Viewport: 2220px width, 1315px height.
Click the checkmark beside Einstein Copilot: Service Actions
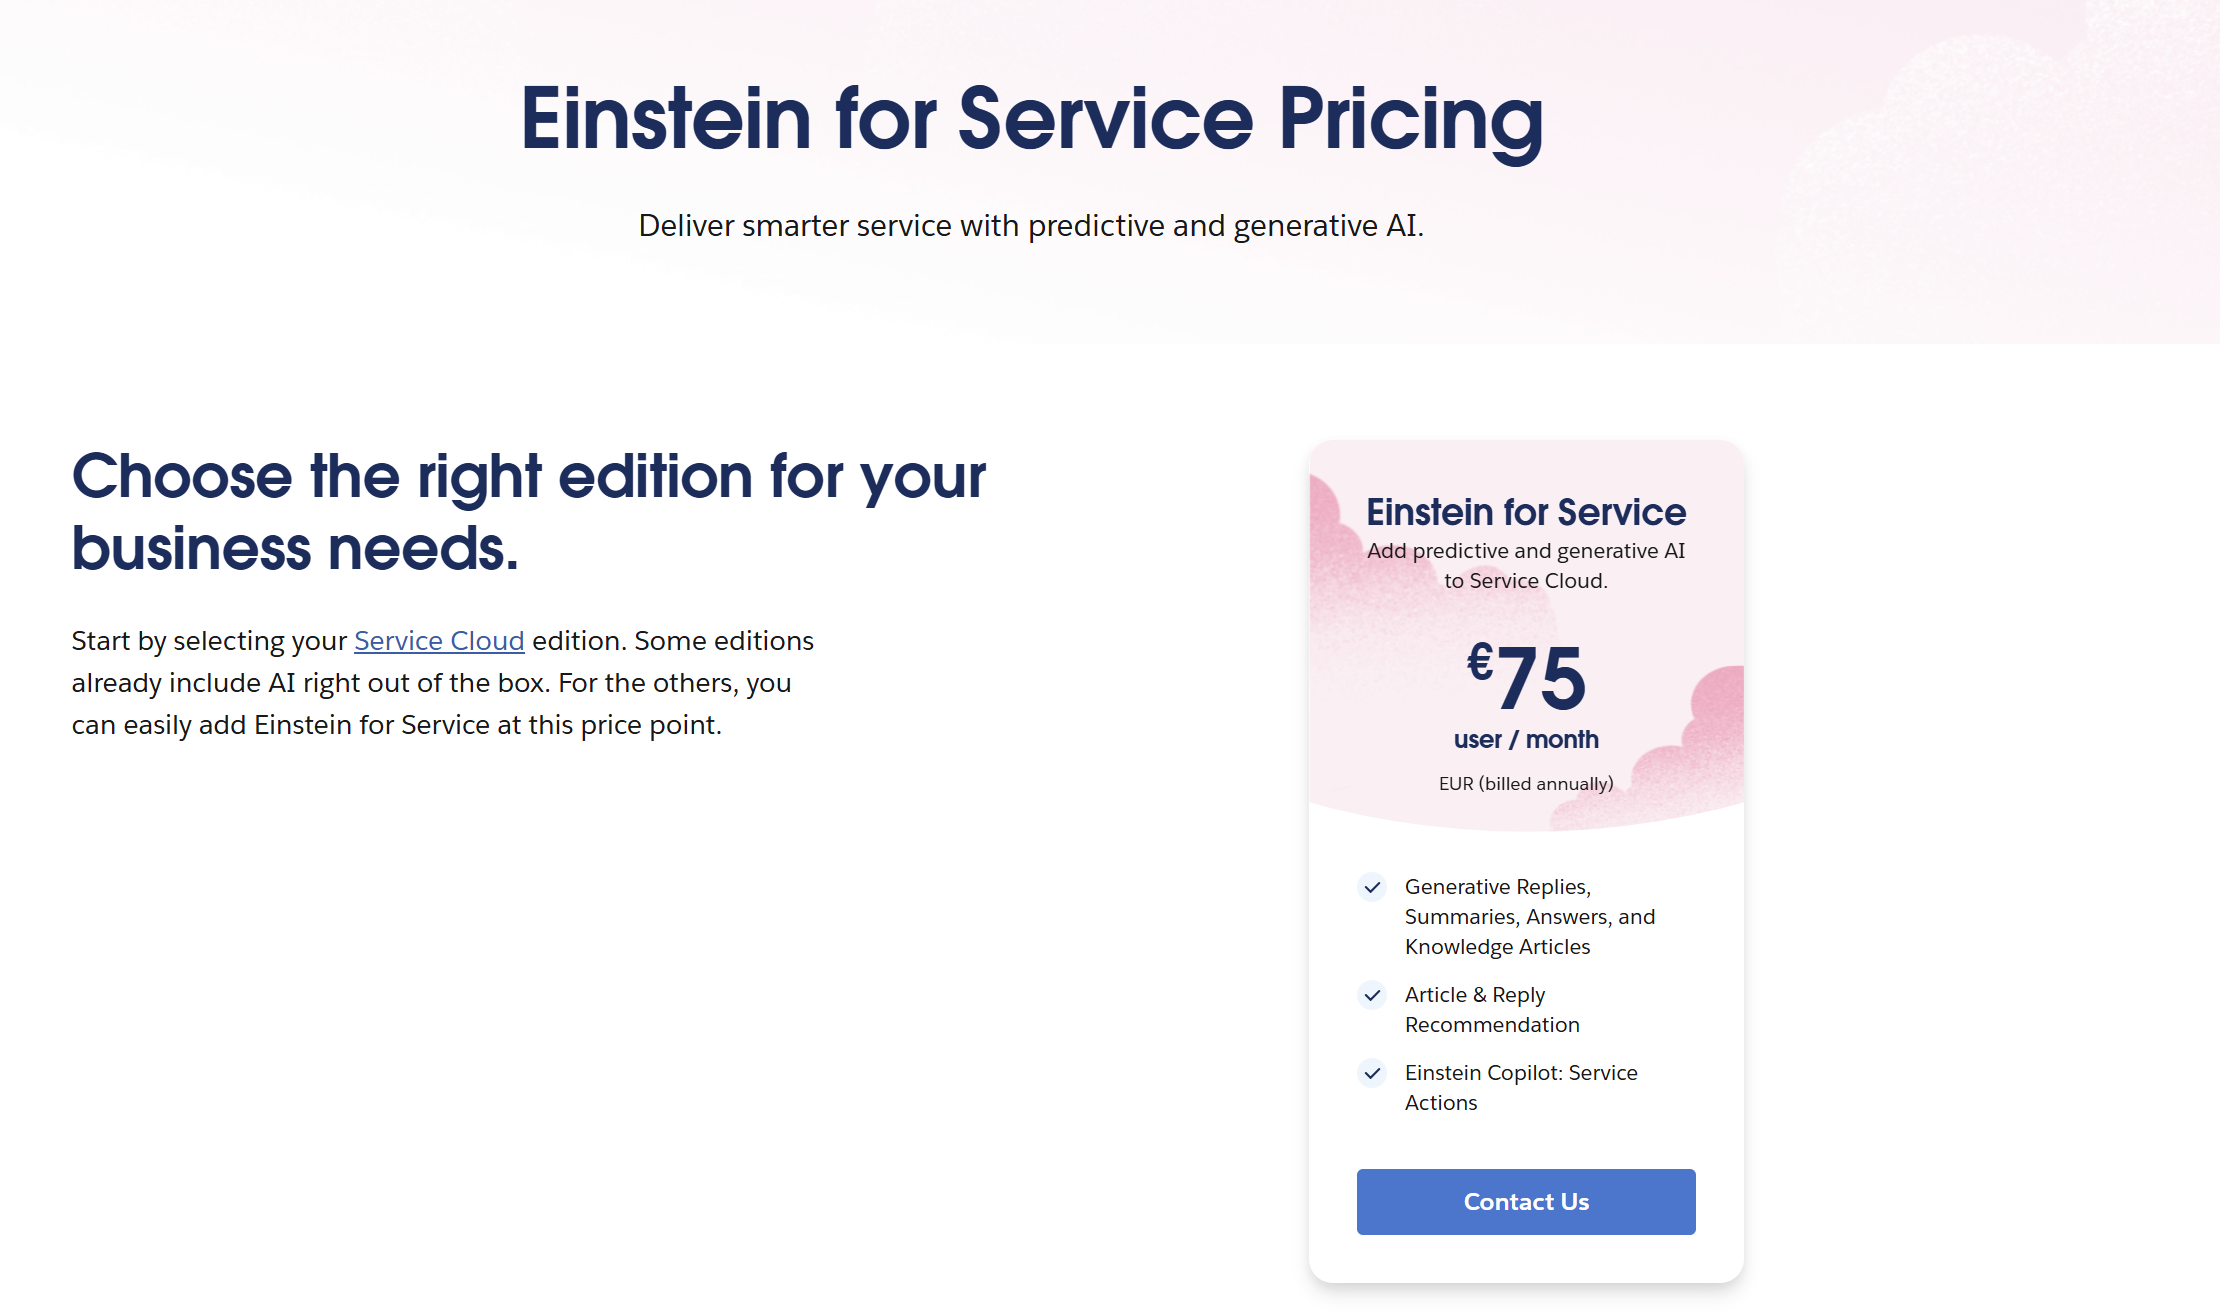(x=1372, y=1073)
